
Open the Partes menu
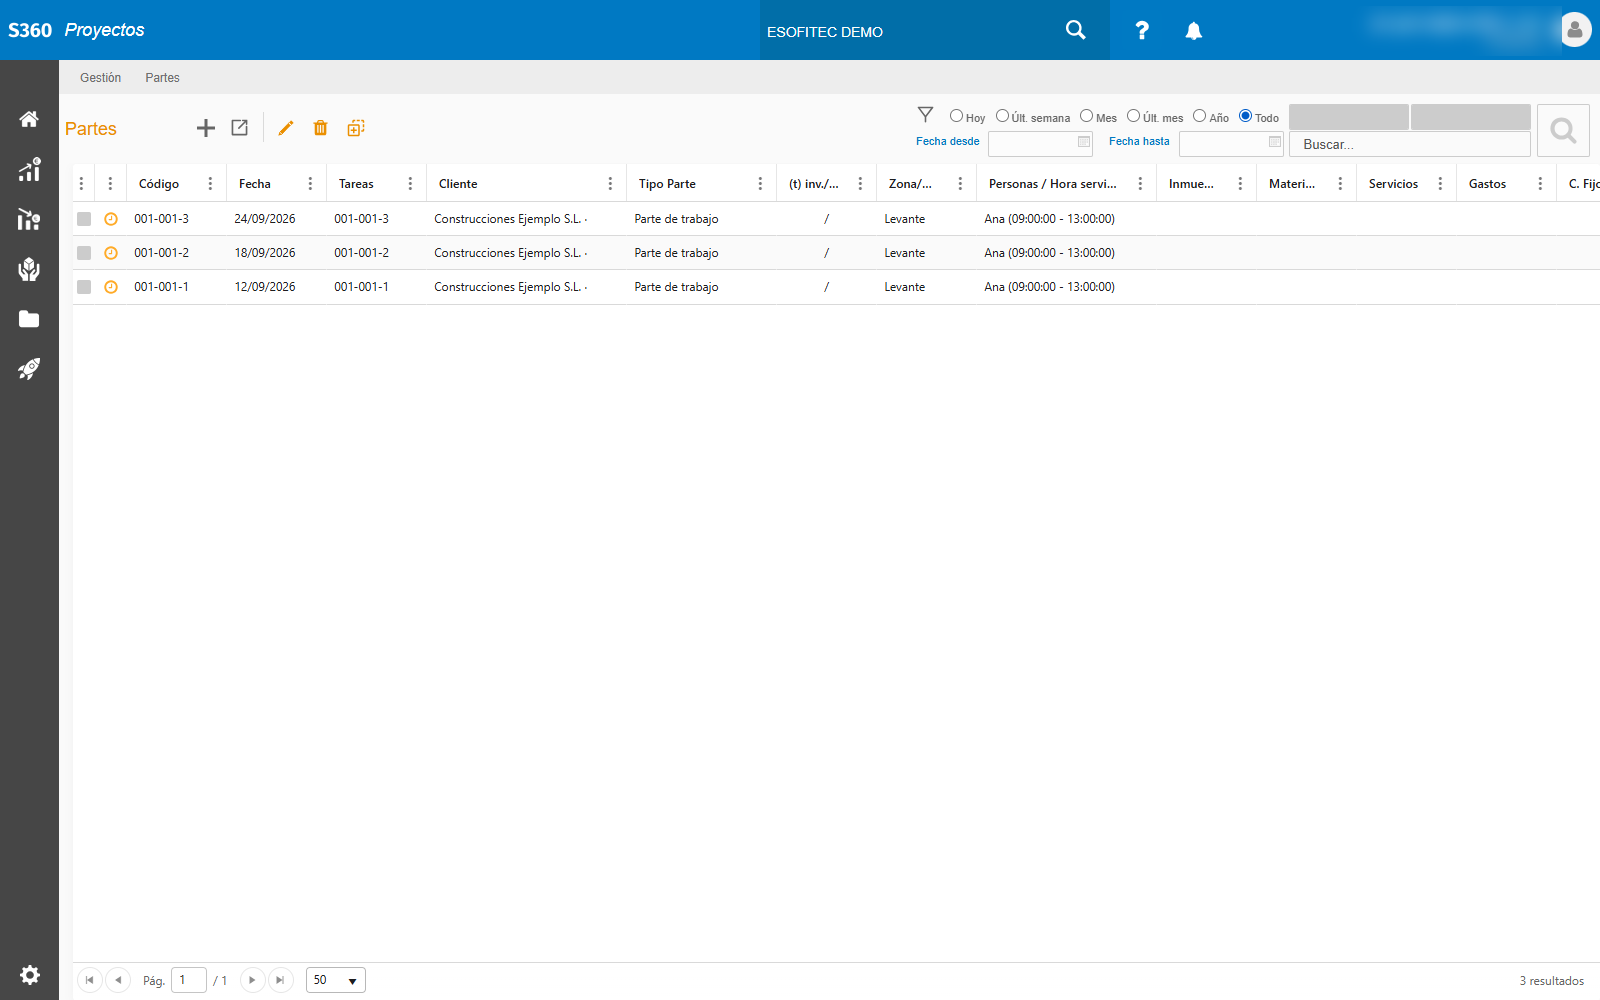coord(162,78)
